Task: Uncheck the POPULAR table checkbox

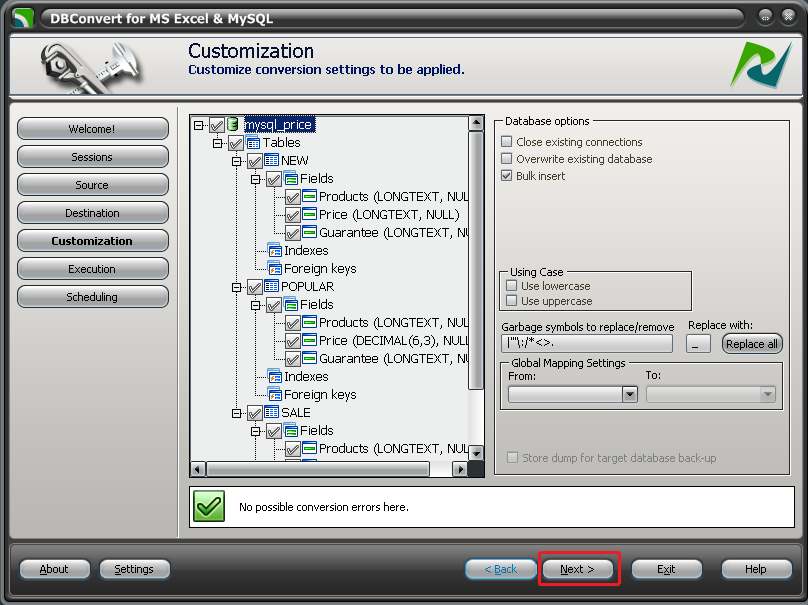Action: [x=255, y=287]
